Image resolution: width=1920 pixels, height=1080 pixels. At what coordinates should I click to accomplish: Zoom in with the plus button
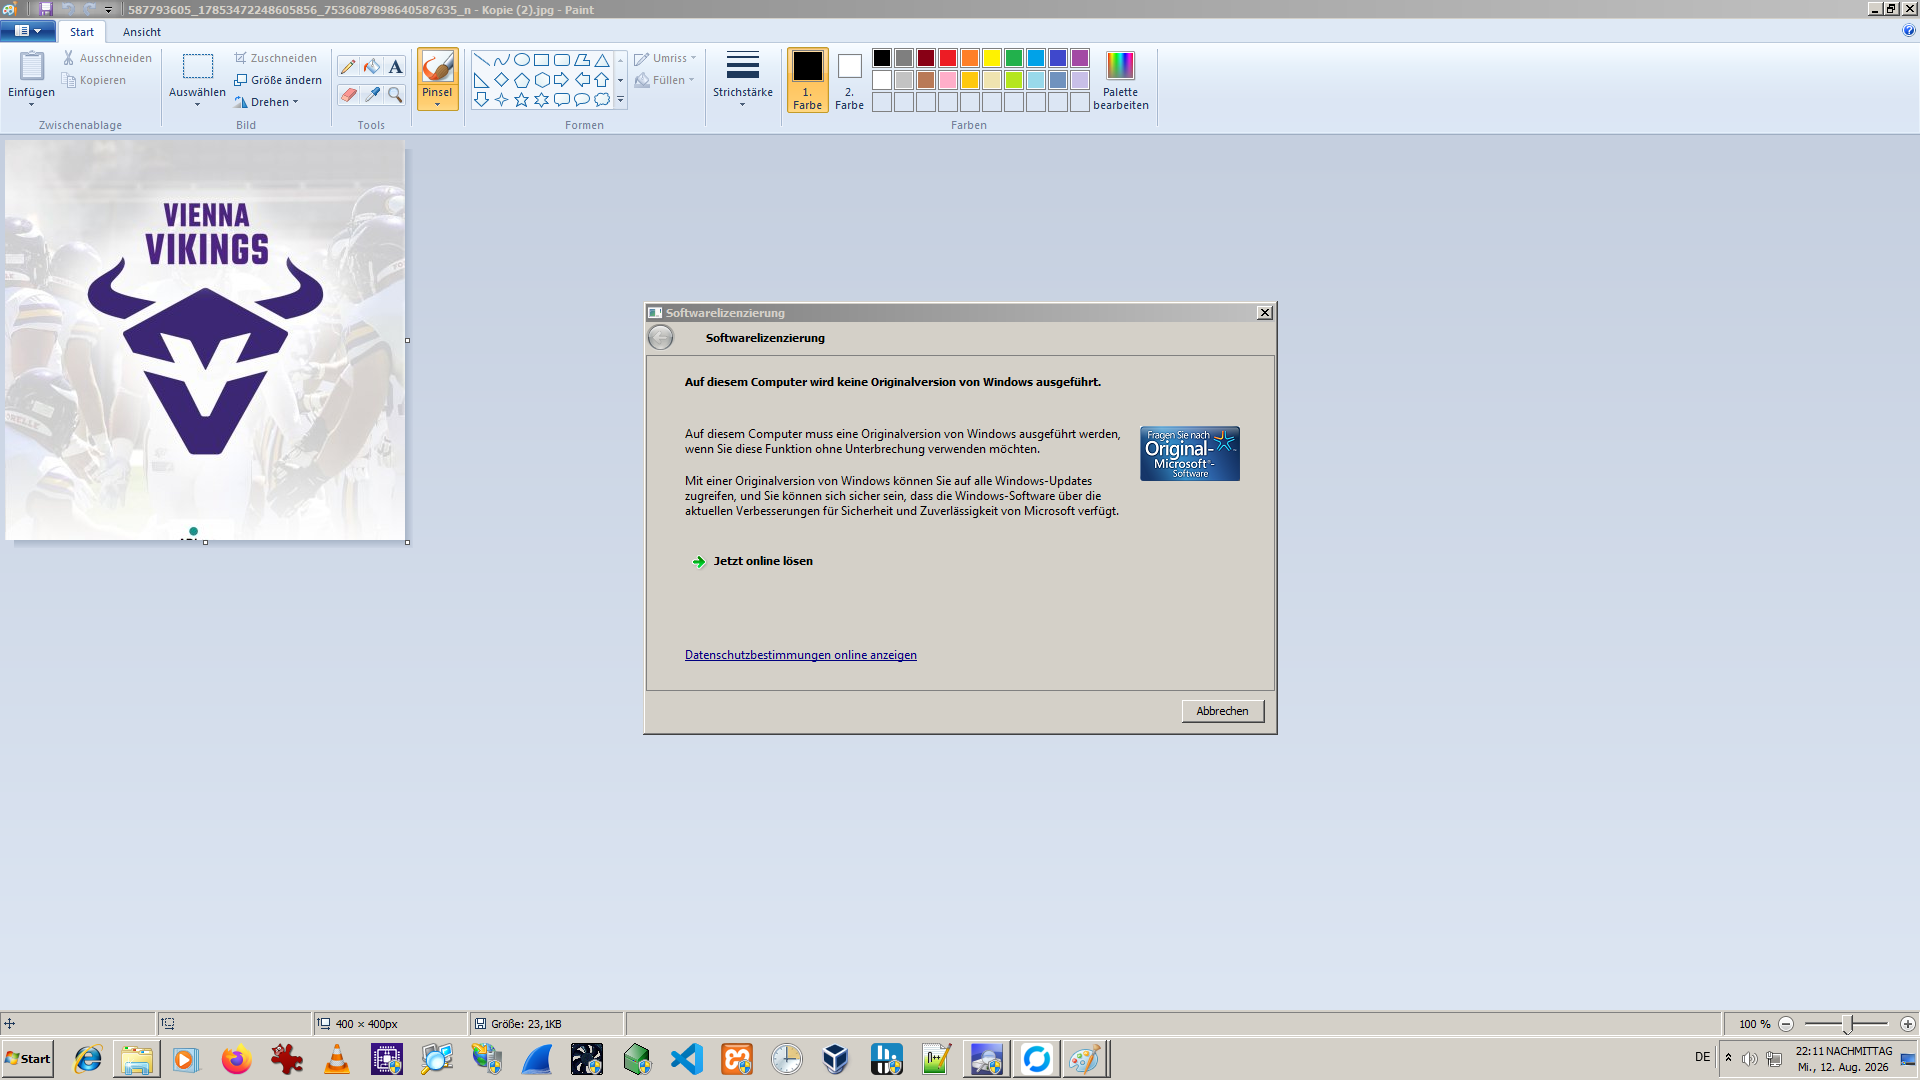pos(1908,1024)
